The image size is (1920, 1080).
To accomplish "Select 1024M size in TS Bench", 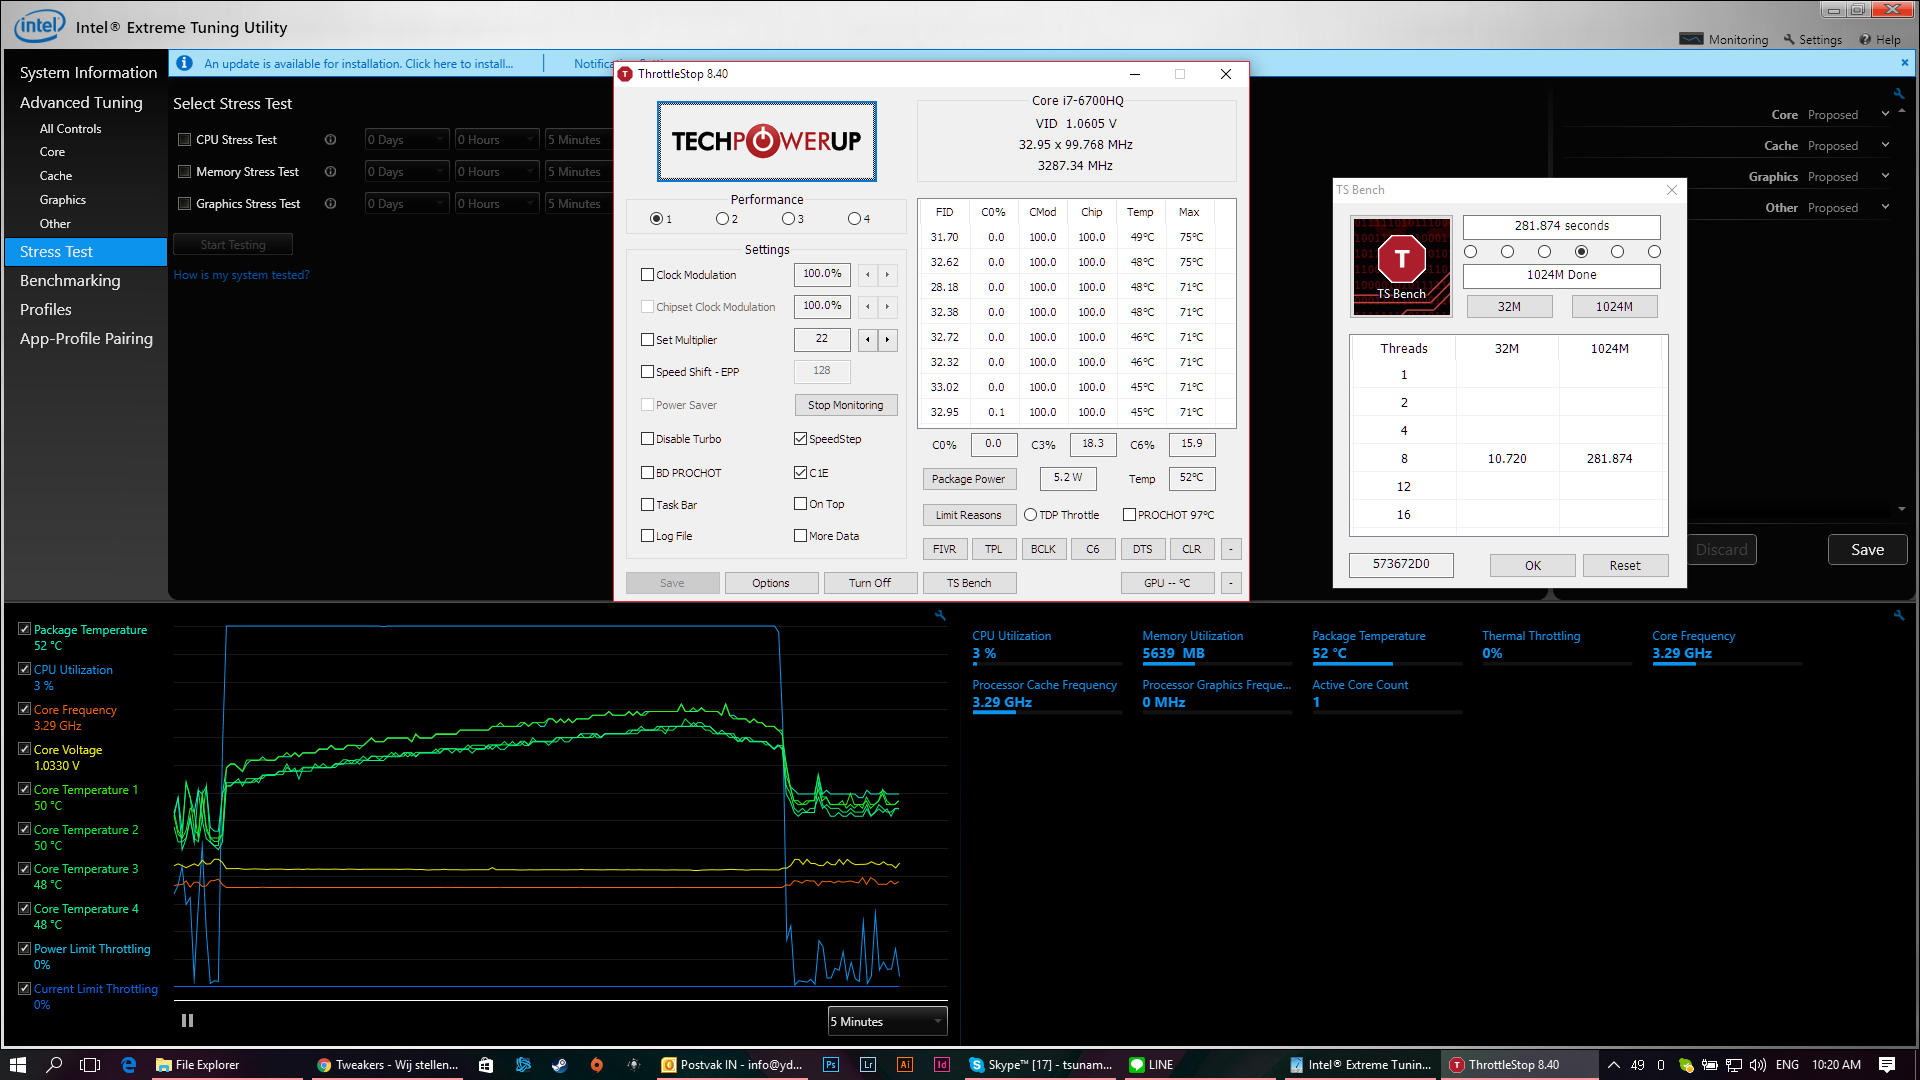I will pos(1614,307).
